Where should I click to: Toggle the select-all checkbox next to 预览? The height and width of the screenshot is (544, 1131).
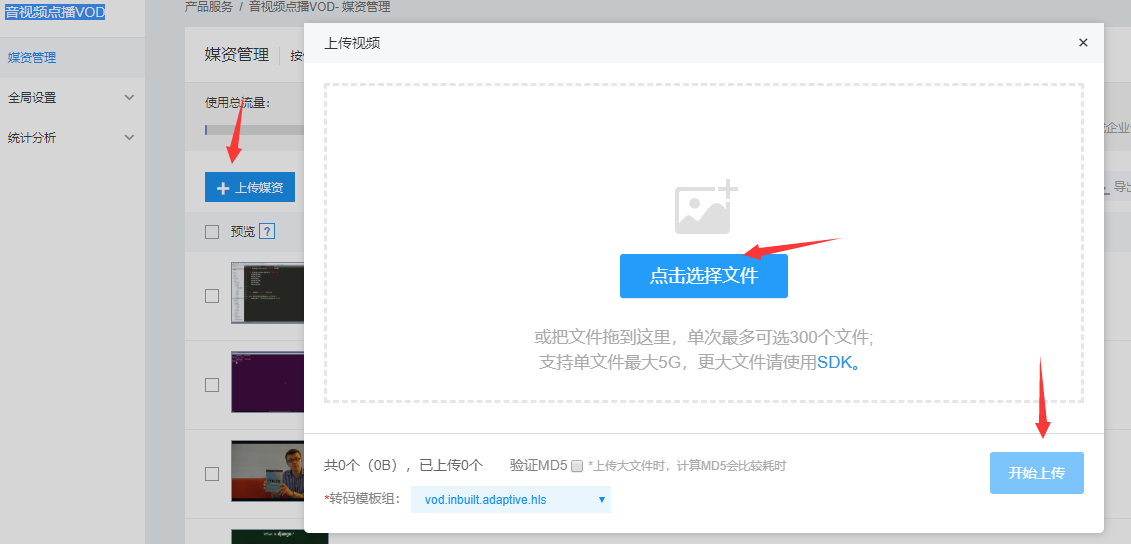point(212,232)
